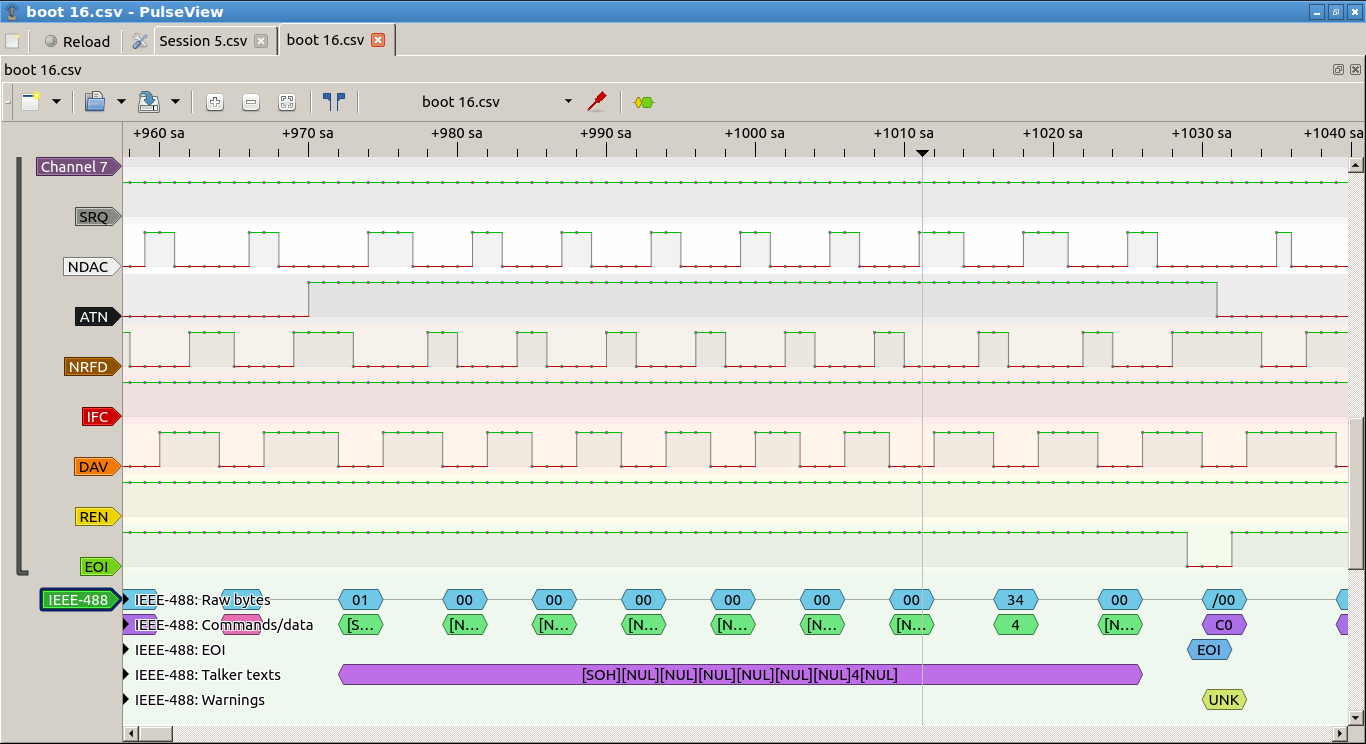The image size is (1366, 744).
Task: Click the orange DAV channel label
Action: [x=94, y=467]
